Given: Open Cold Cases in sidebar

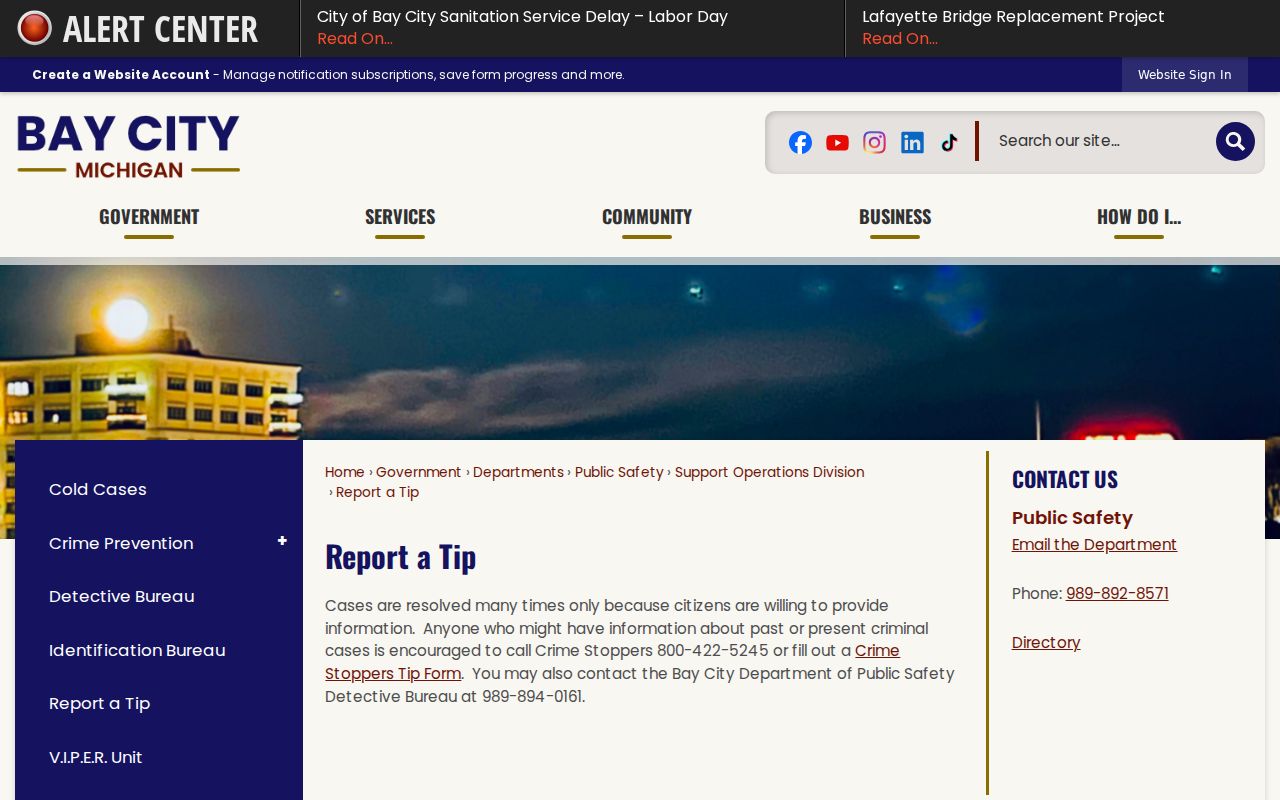Looking at the screenshot, I should (x=98, y=489).
